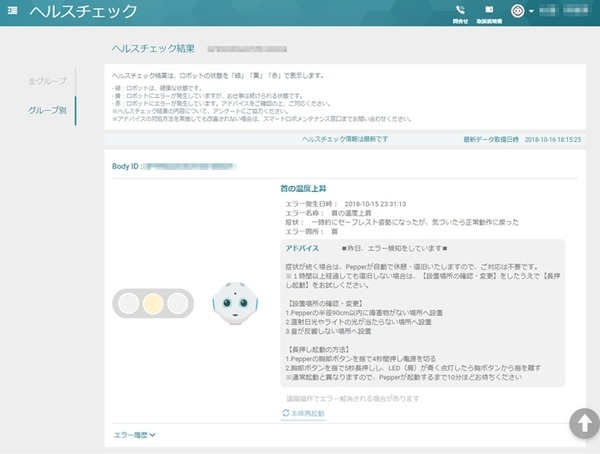Image resolution: width=600 pixels, height=454 pixels.
Task: Click the ヘルスチェック page title
Action: [x=83, y=11]
